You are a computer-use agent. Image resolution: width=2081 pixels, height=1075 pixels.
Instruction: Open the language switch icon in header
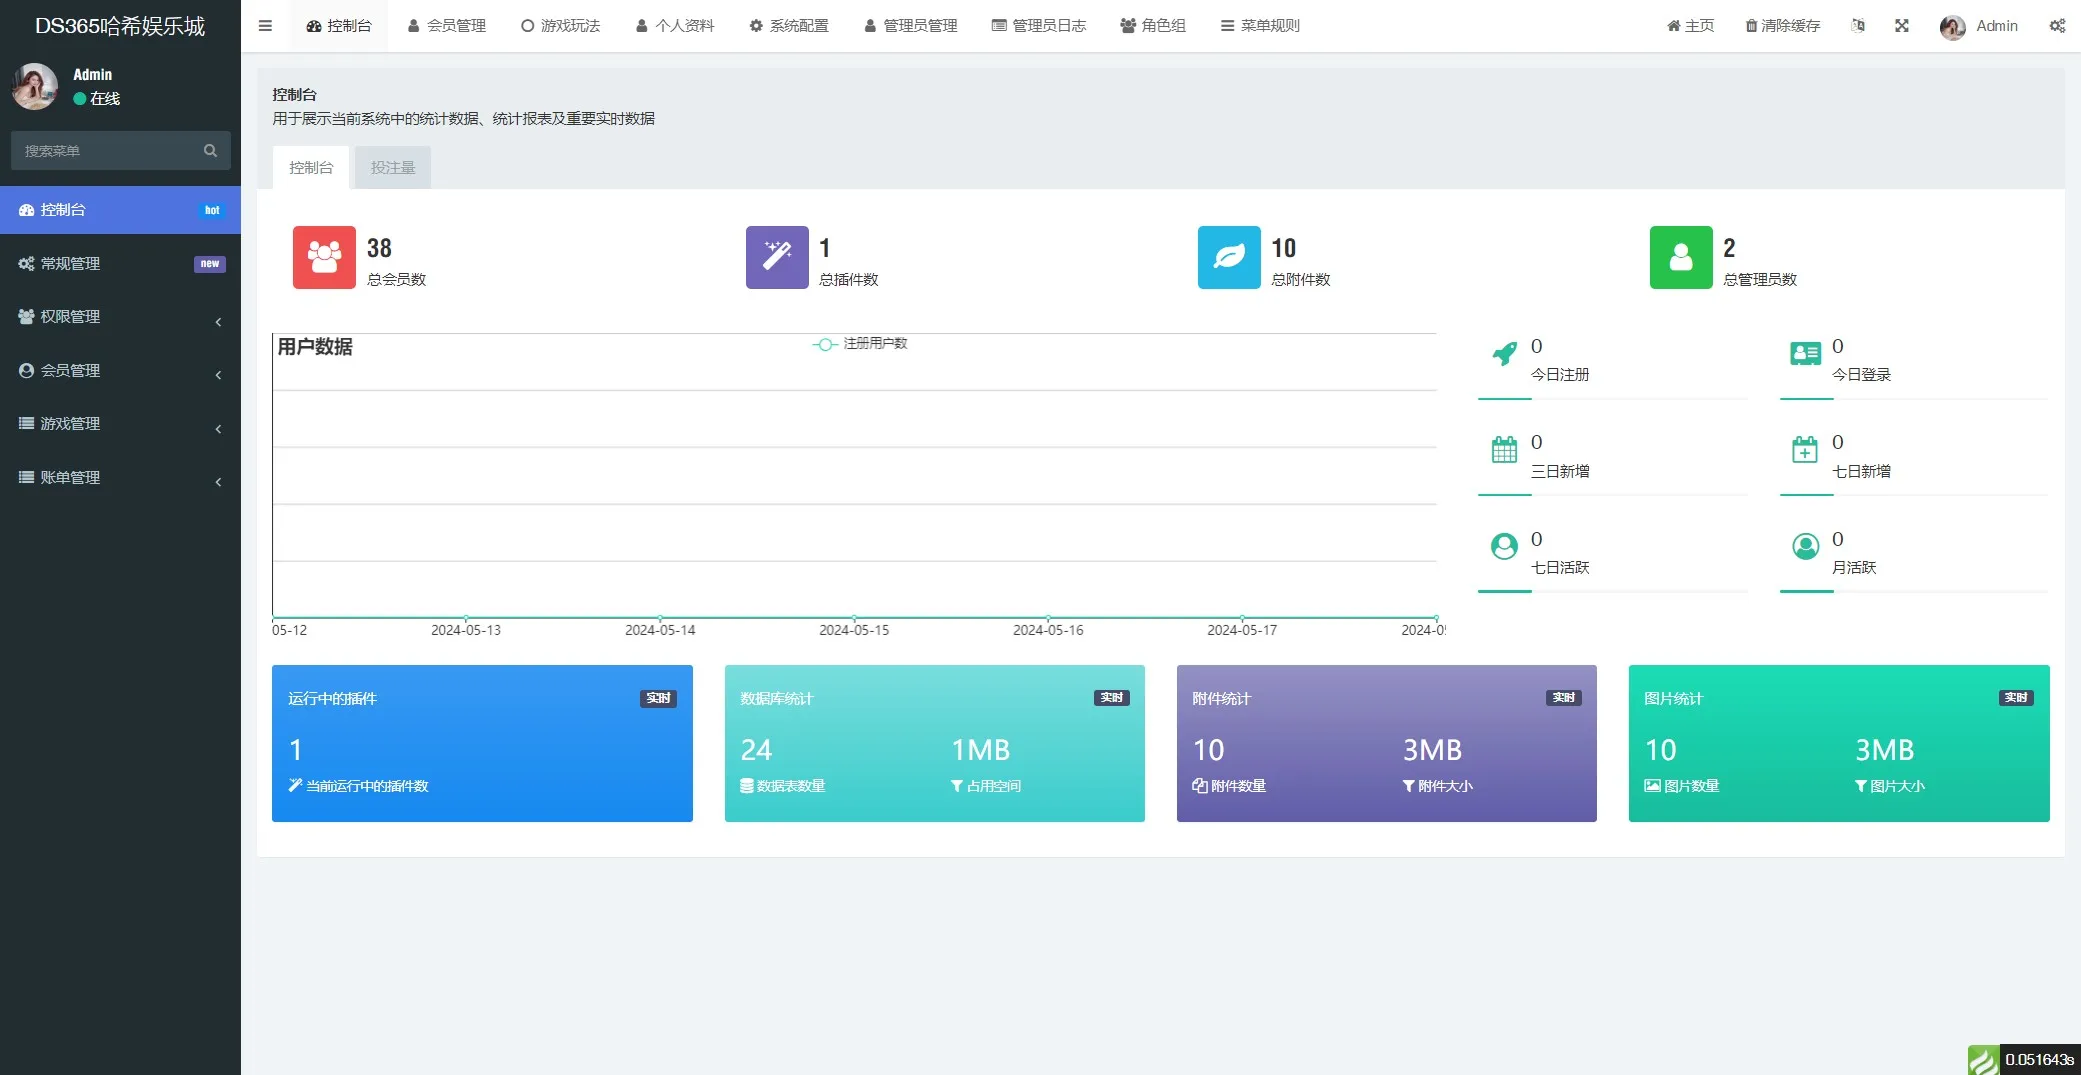1857,26
